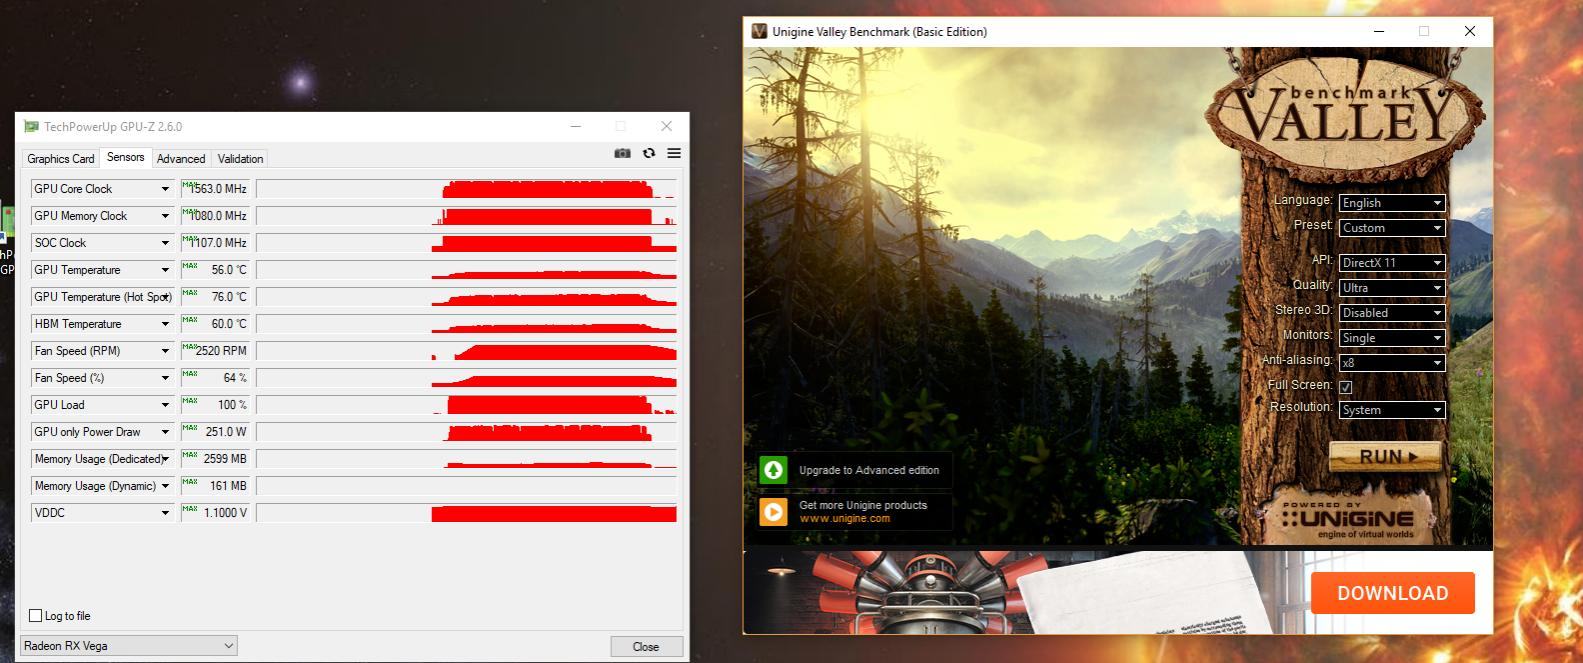Toggle the Full Screen checkbox
Screen dimensions: 1583x663
pos(1346,387)
